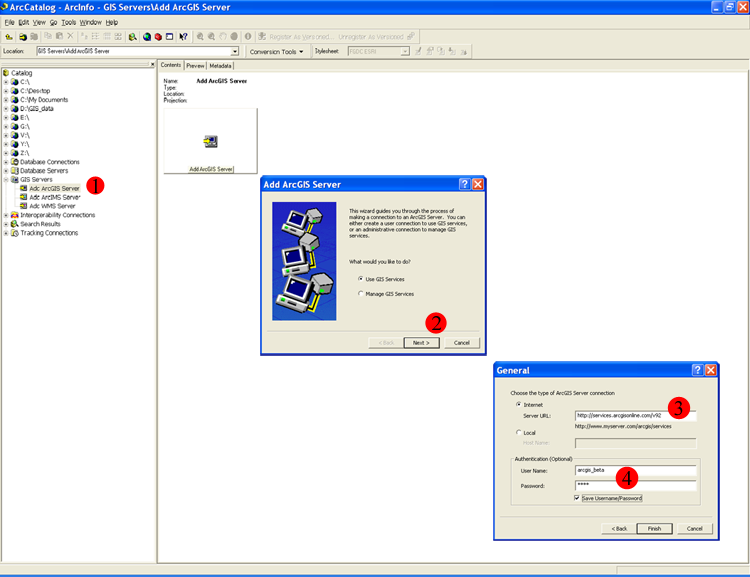Expand the C:\ drive tree node

pyautogui.click(x=6, y=82)
